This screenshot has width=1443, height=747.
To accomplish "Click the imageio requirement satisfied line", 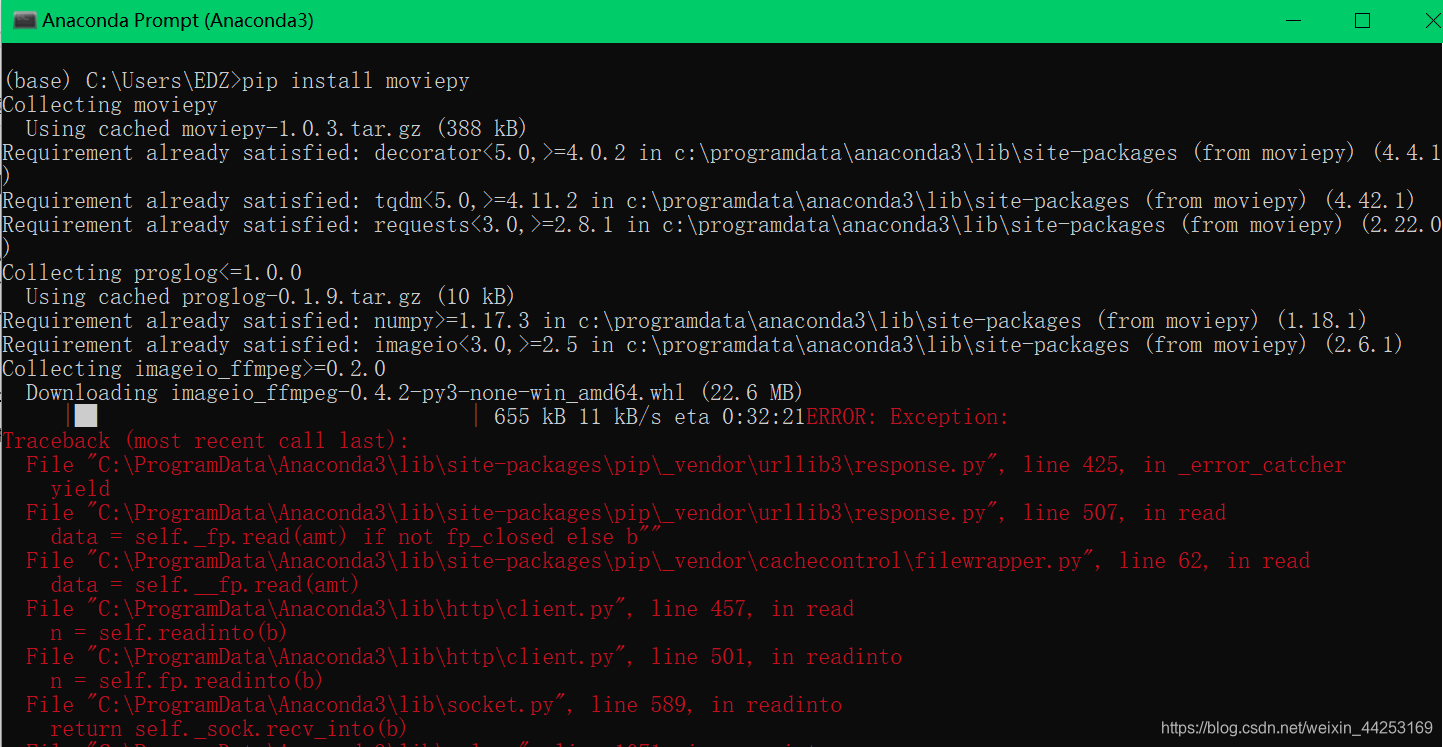I will click(x=703, y=345).
